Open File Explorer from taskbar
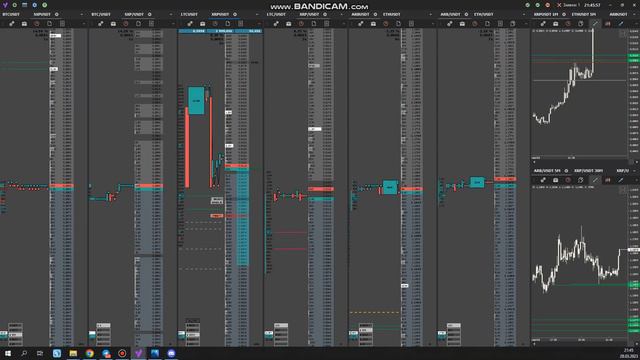Image resolution: width=640 pixels, height=360 pixels. point(73,353)
